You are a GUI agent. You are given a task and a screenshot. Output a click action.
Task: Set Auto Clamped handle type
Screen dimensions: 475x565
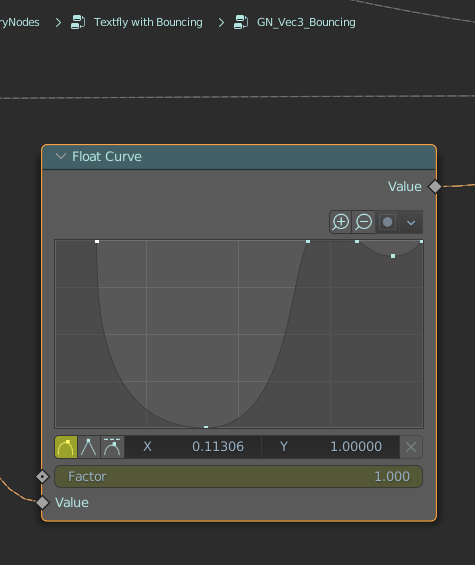112,447
